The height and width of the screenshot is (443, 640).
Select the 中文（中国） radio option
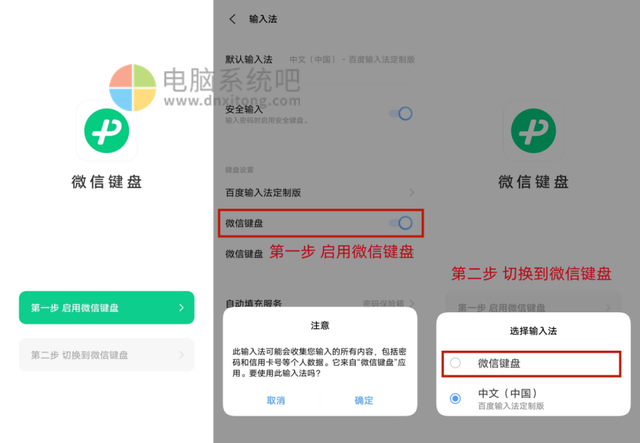coord(455,398)
